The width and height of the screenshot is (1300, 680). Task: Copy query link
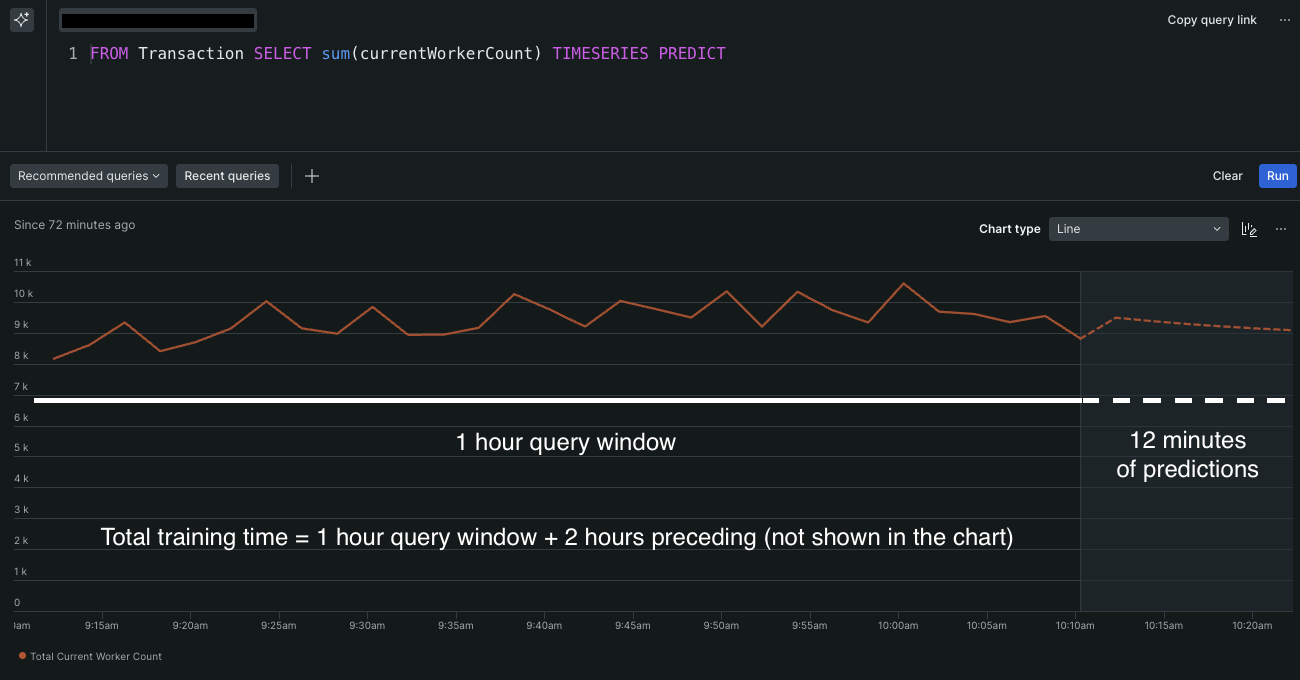click(1211, 20)
